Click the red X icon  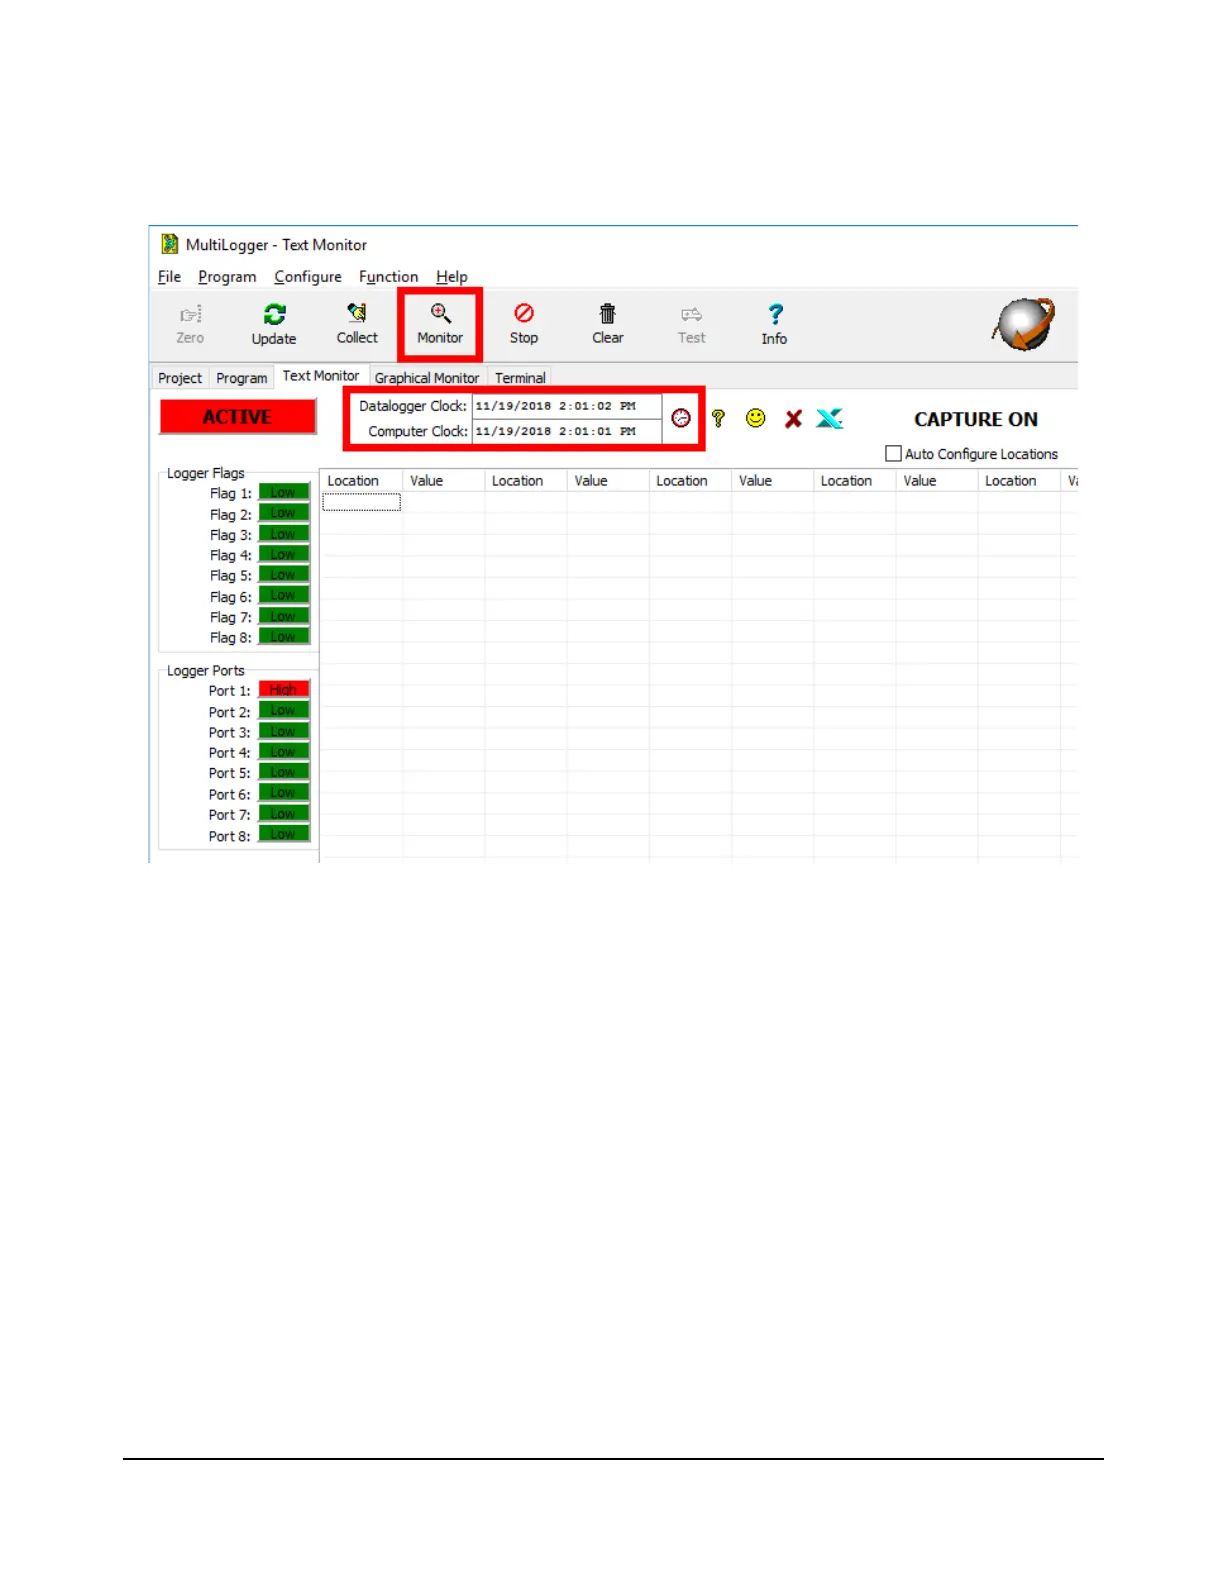coord(793,419)
